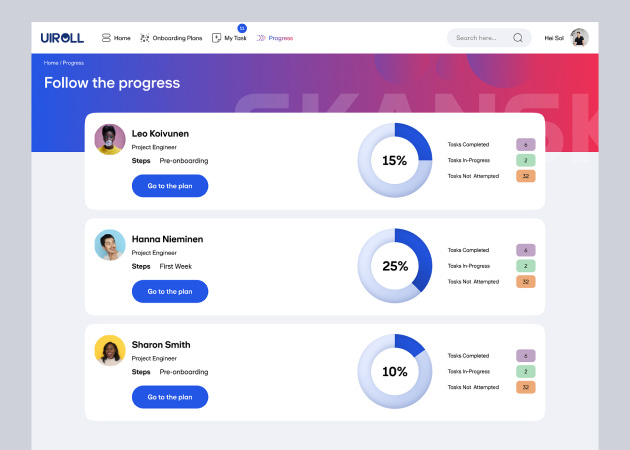Click Hanna Nieminen's 25% progress ring
630x450 pixels.
395,266
